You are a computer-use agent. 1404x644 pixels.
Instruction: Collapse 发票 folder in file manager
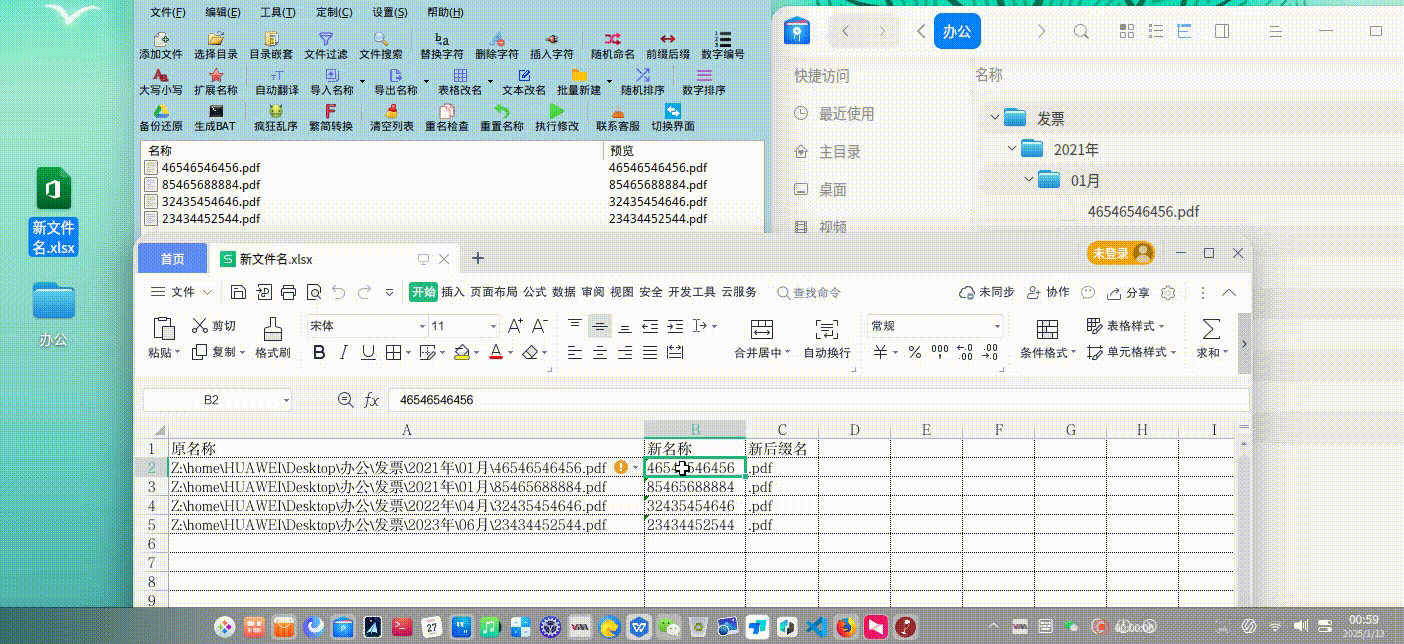coord(994,118)
